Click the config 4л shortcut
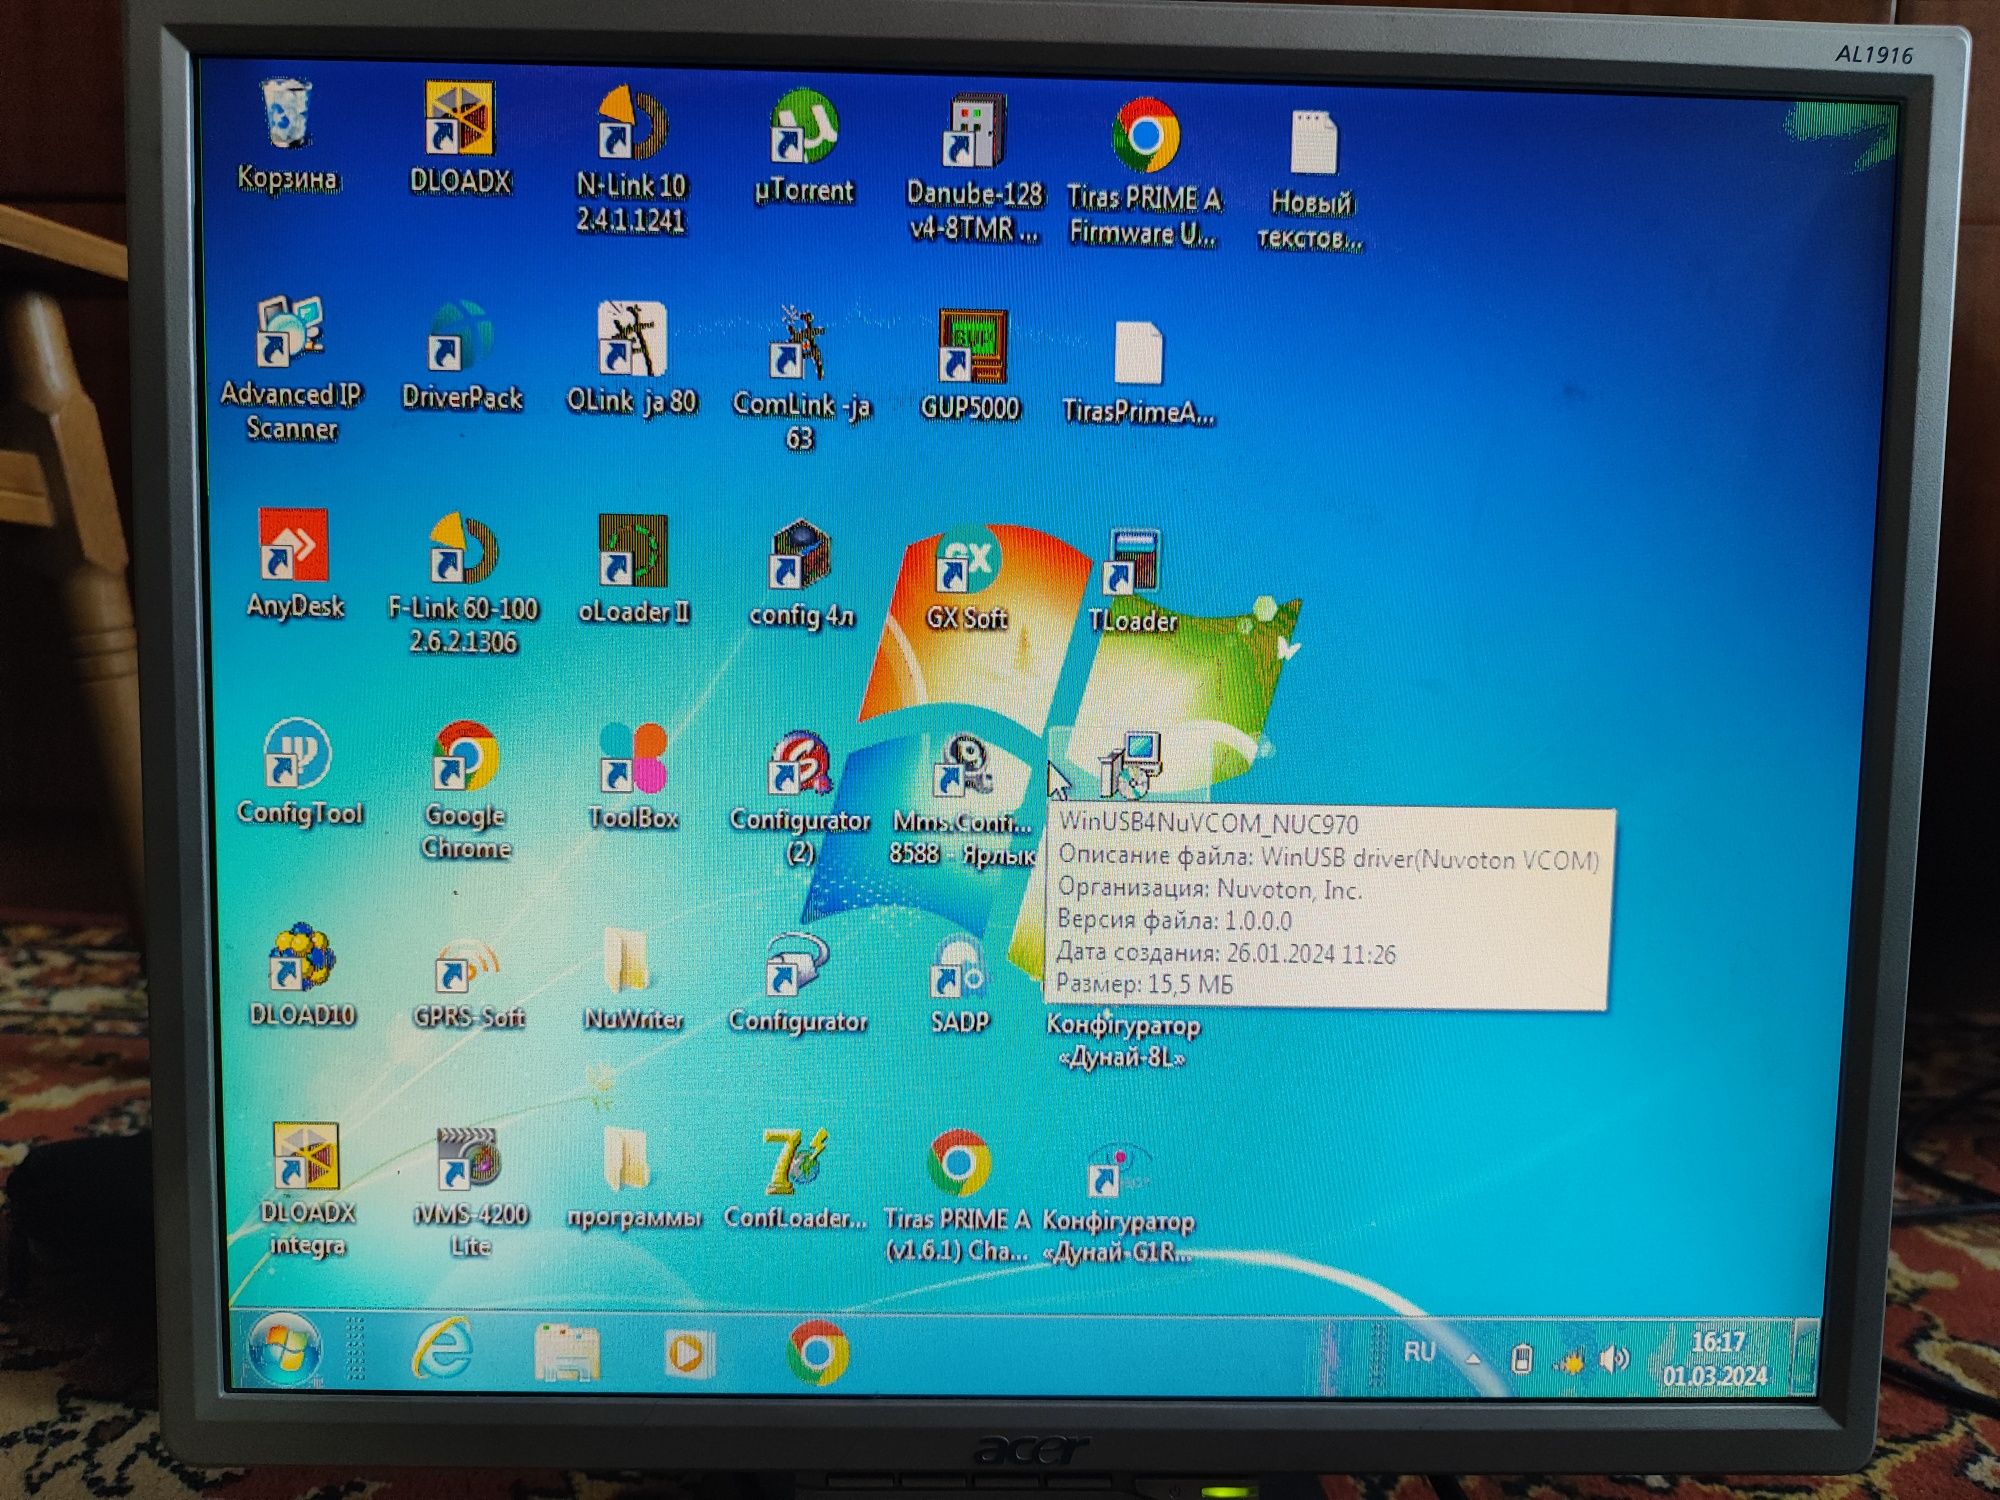Viewport: 2000px width, 1500px height. coord(801,574)
